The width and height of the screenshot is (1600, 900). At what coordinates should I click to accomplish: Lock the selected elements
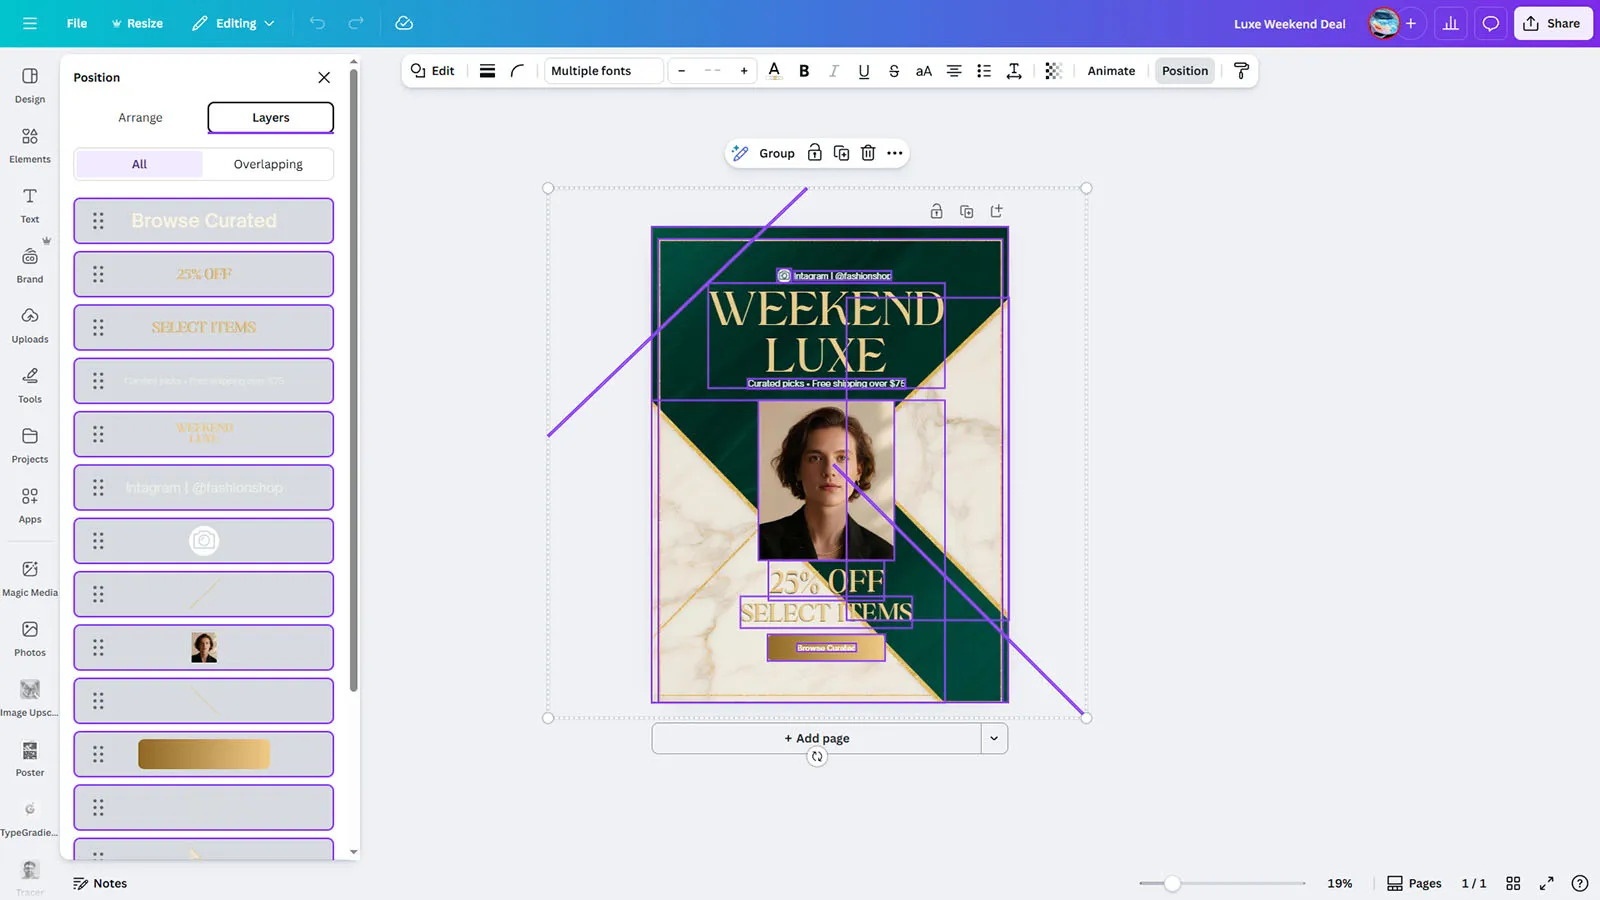click(815, 153)
